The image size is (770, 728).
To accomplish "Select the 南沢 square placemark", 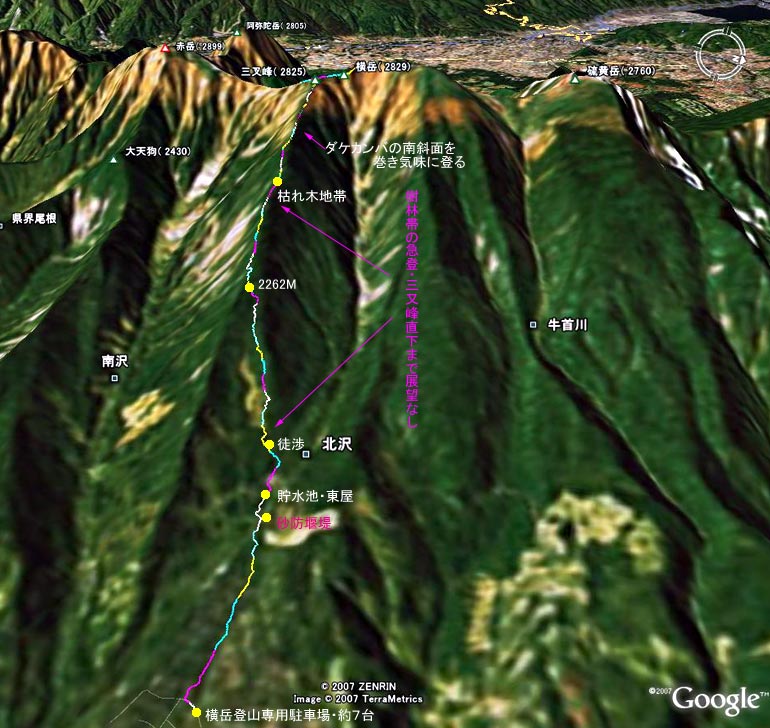I will click(115, 378).
